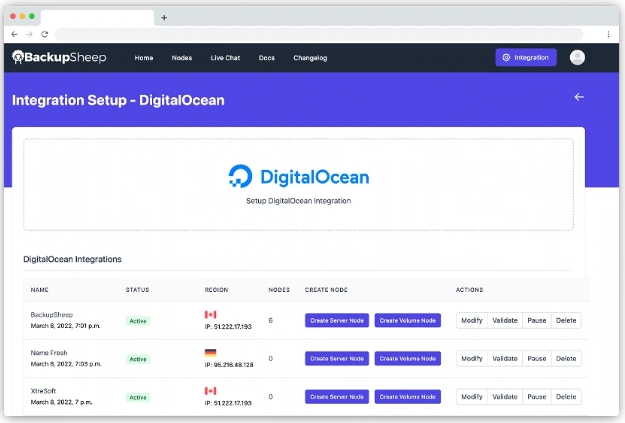
Task: Create Volume Node for XtreSoft
Action: (x=407, y=397)
